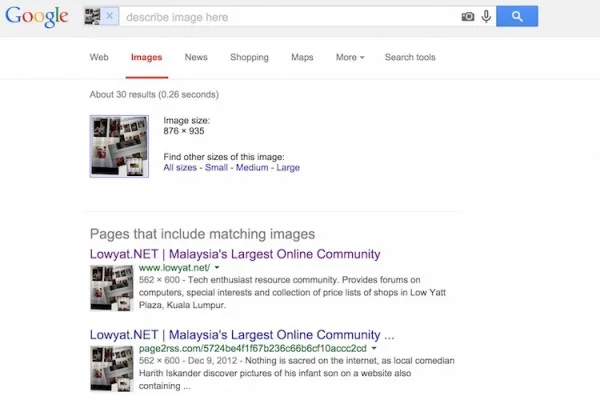The image size is (600, 396).
Task: Show Large sizes of this image
Action: tap(288, 168)
